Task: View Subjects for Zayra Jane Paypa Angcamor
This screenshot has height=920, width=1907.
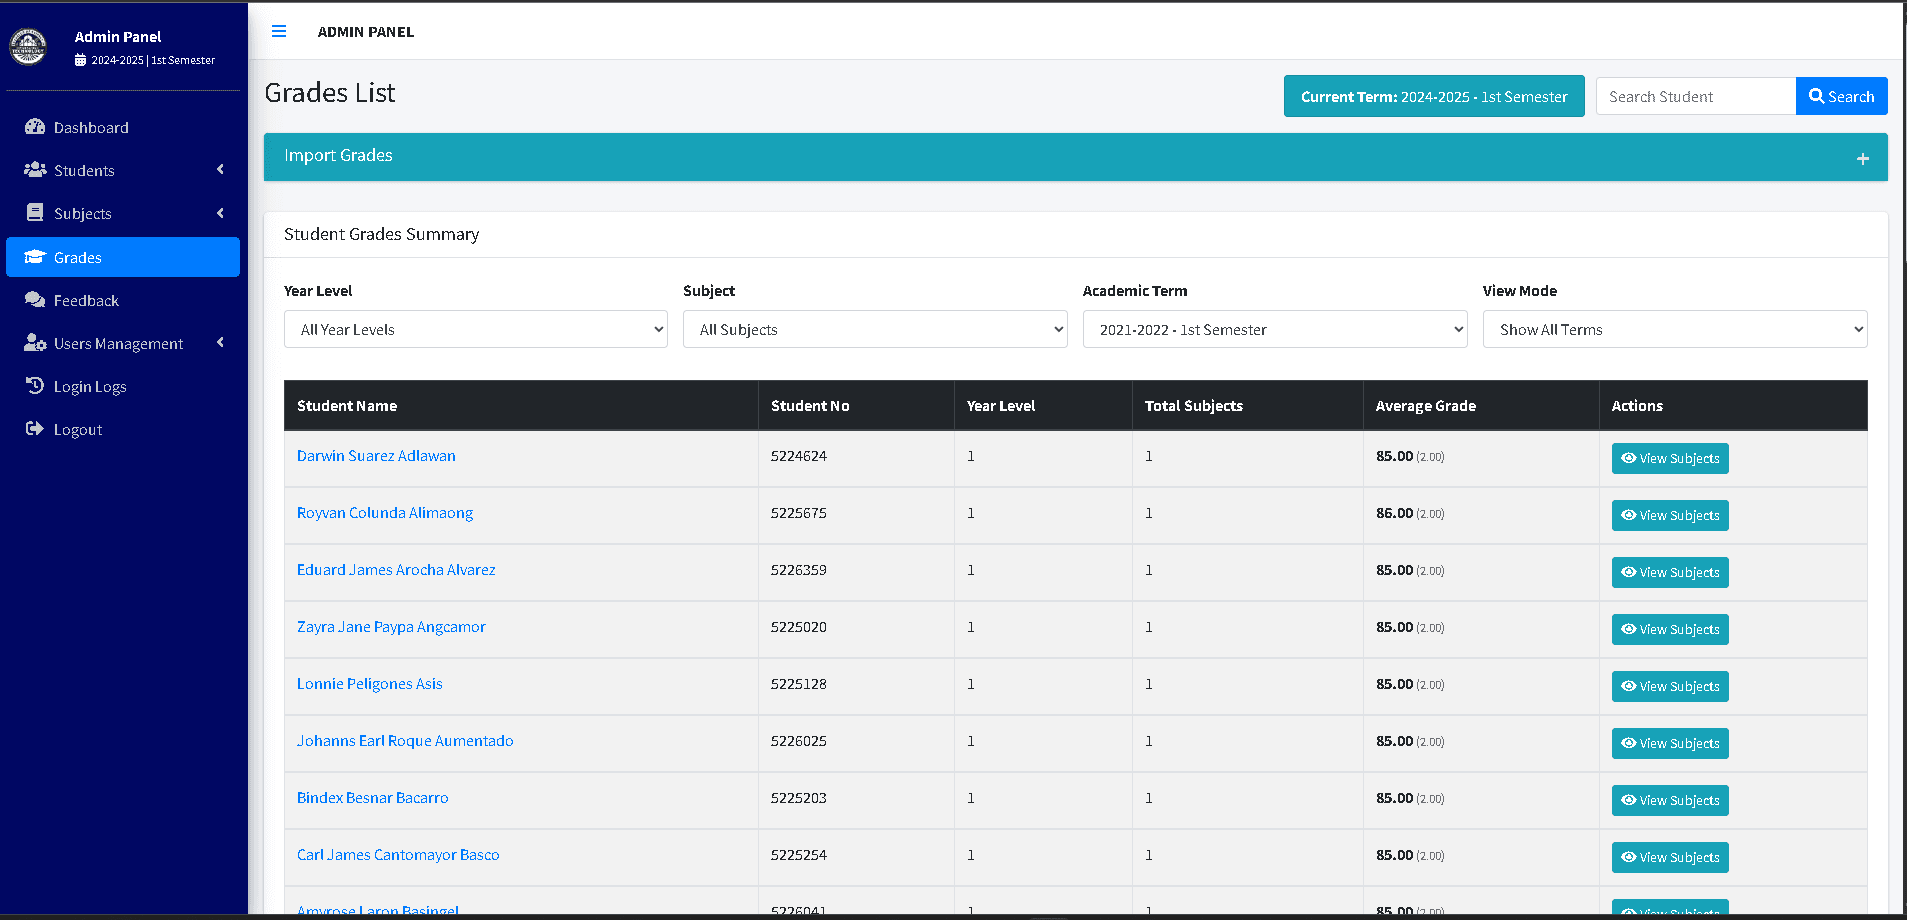Action: [1670, 629]
